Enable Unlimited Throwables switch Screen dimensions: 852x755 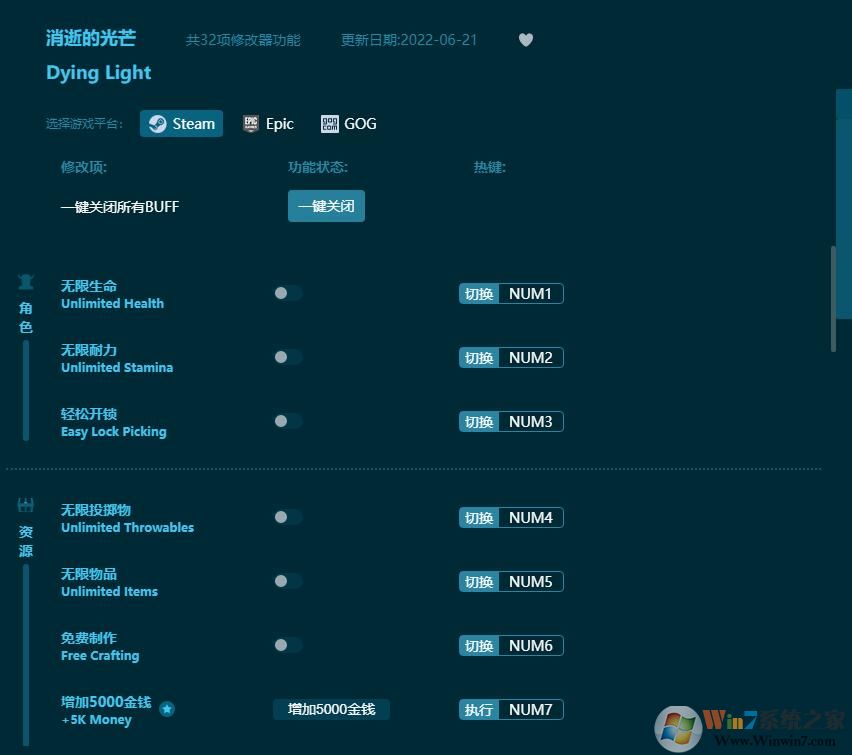(288, 517)
